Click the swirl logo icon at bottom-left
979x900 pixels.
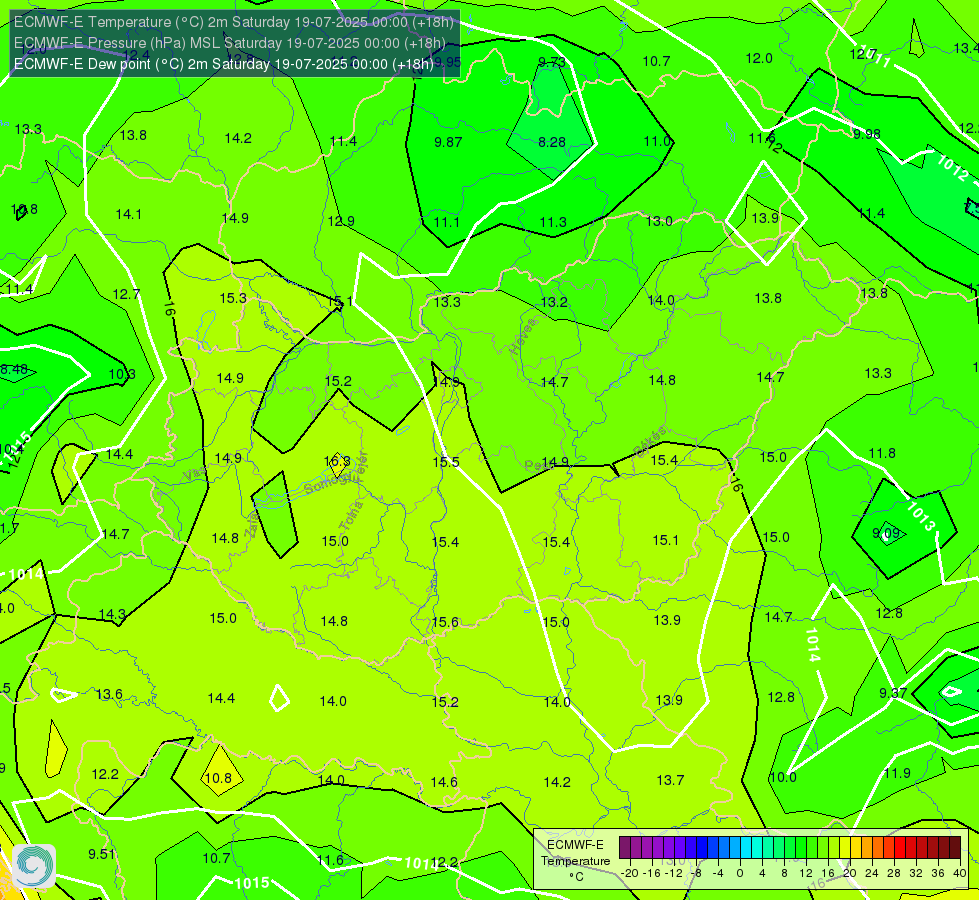click(34, 866)
